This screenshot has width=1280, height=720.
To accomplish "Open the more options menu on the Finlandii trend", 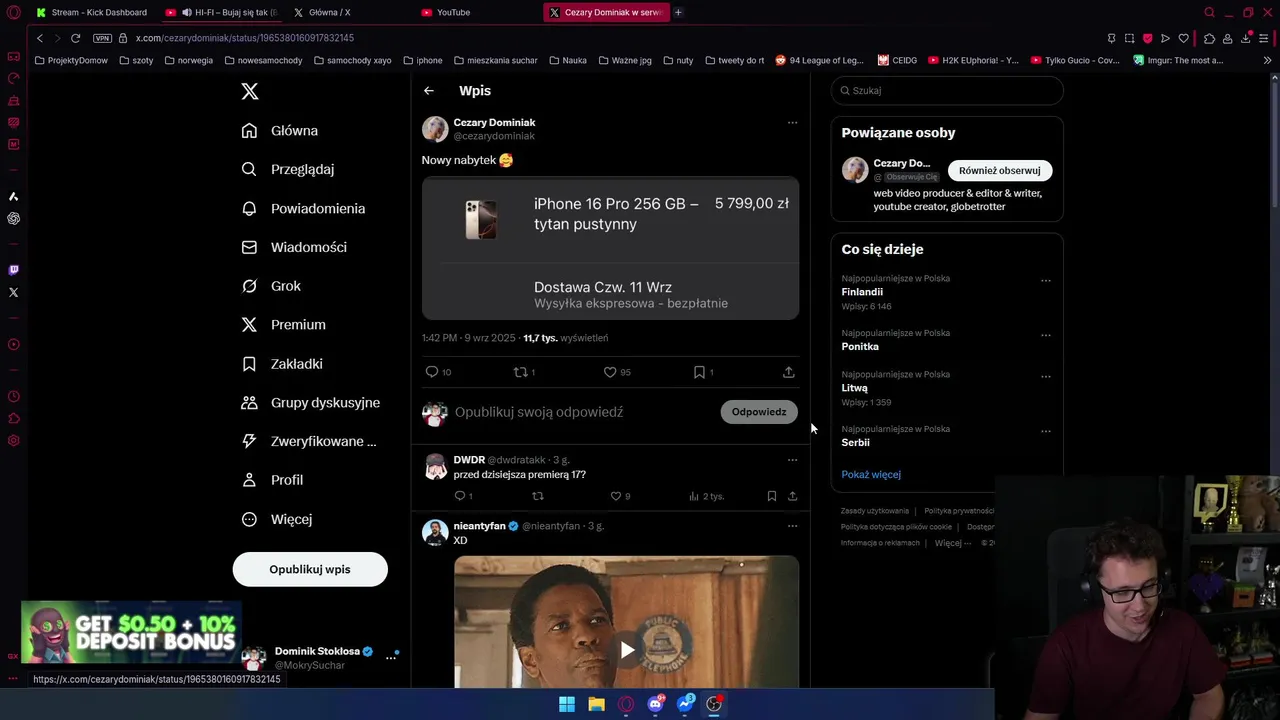I will tap(1046, 281).
